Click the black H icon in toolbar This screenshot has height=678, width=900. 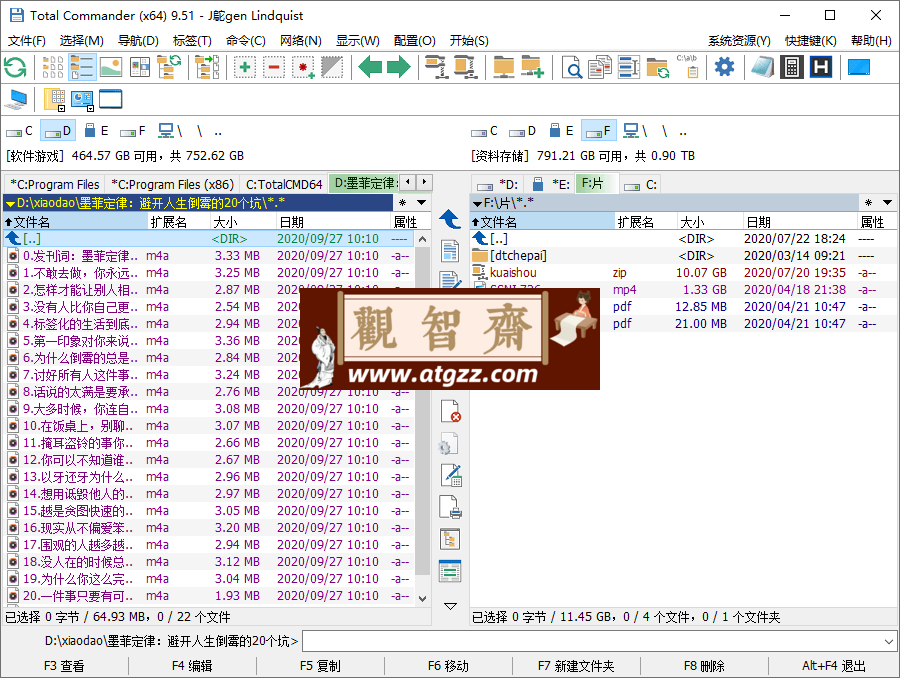(821, 67)
